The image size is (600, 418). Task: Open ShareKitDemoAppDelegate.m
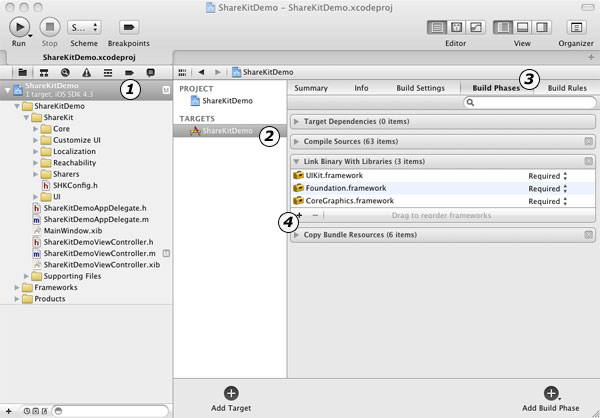point(91,220)
